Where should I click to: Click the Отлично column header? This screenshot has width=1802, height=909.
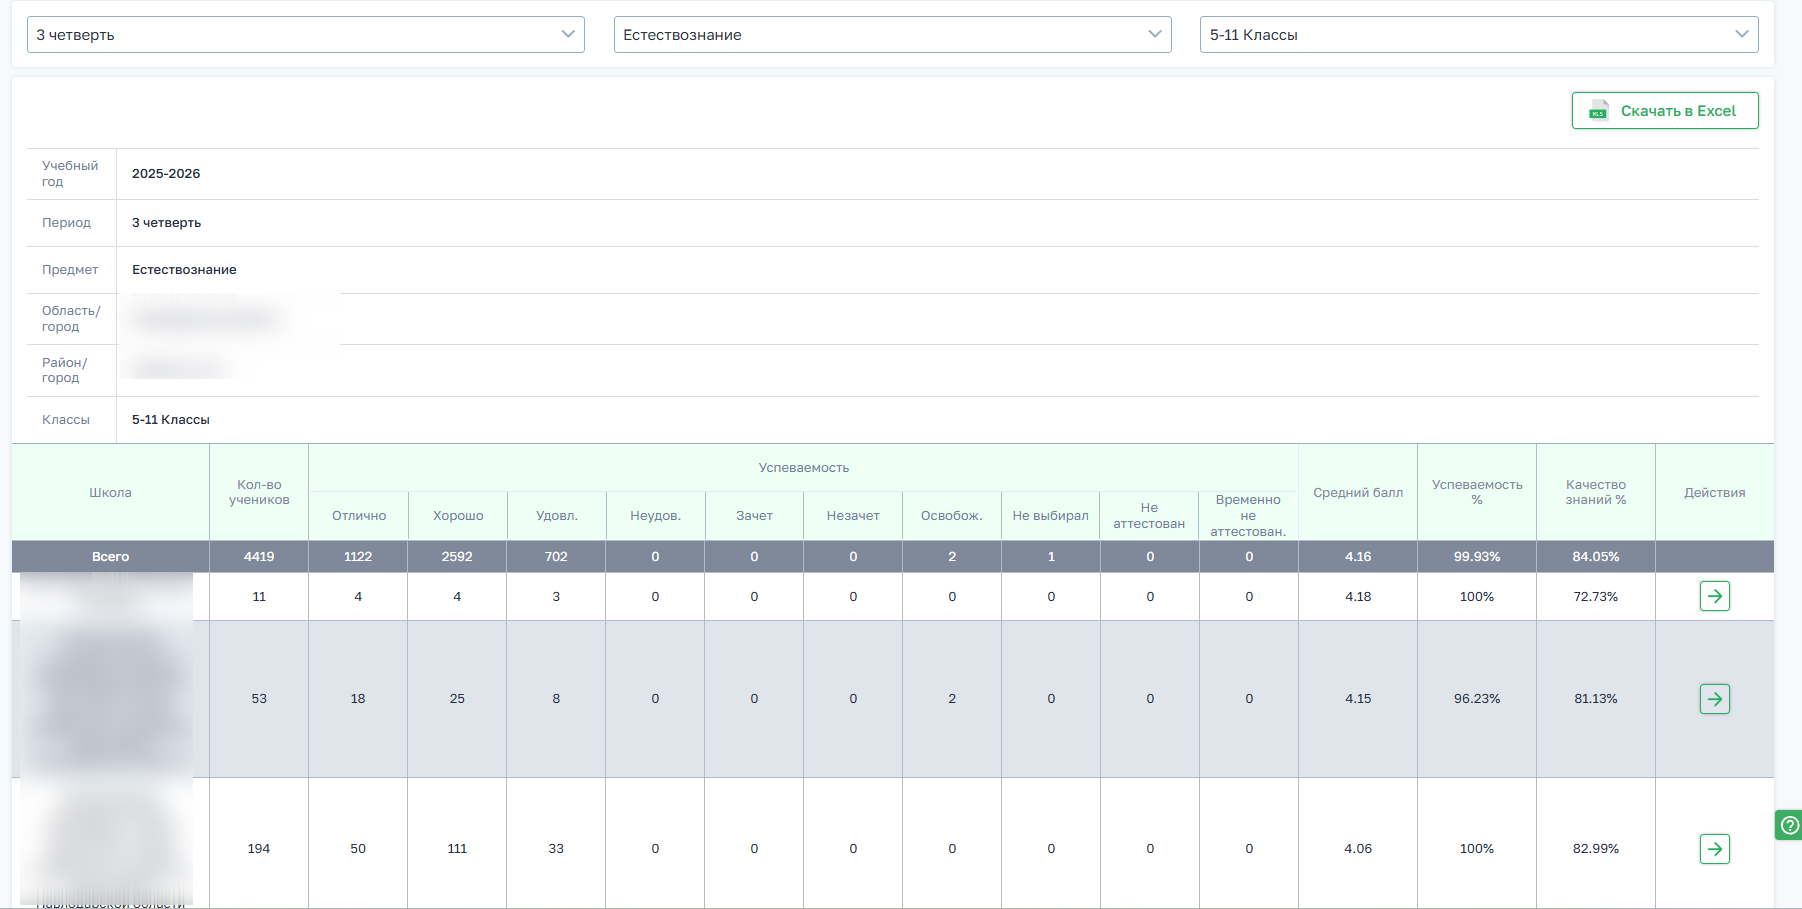[358, 516]
